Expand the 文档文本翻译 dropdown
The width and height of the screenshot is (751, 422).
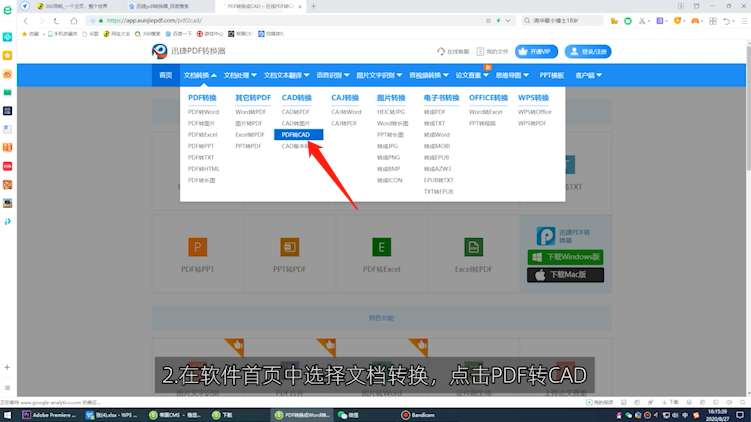(286, 75)
